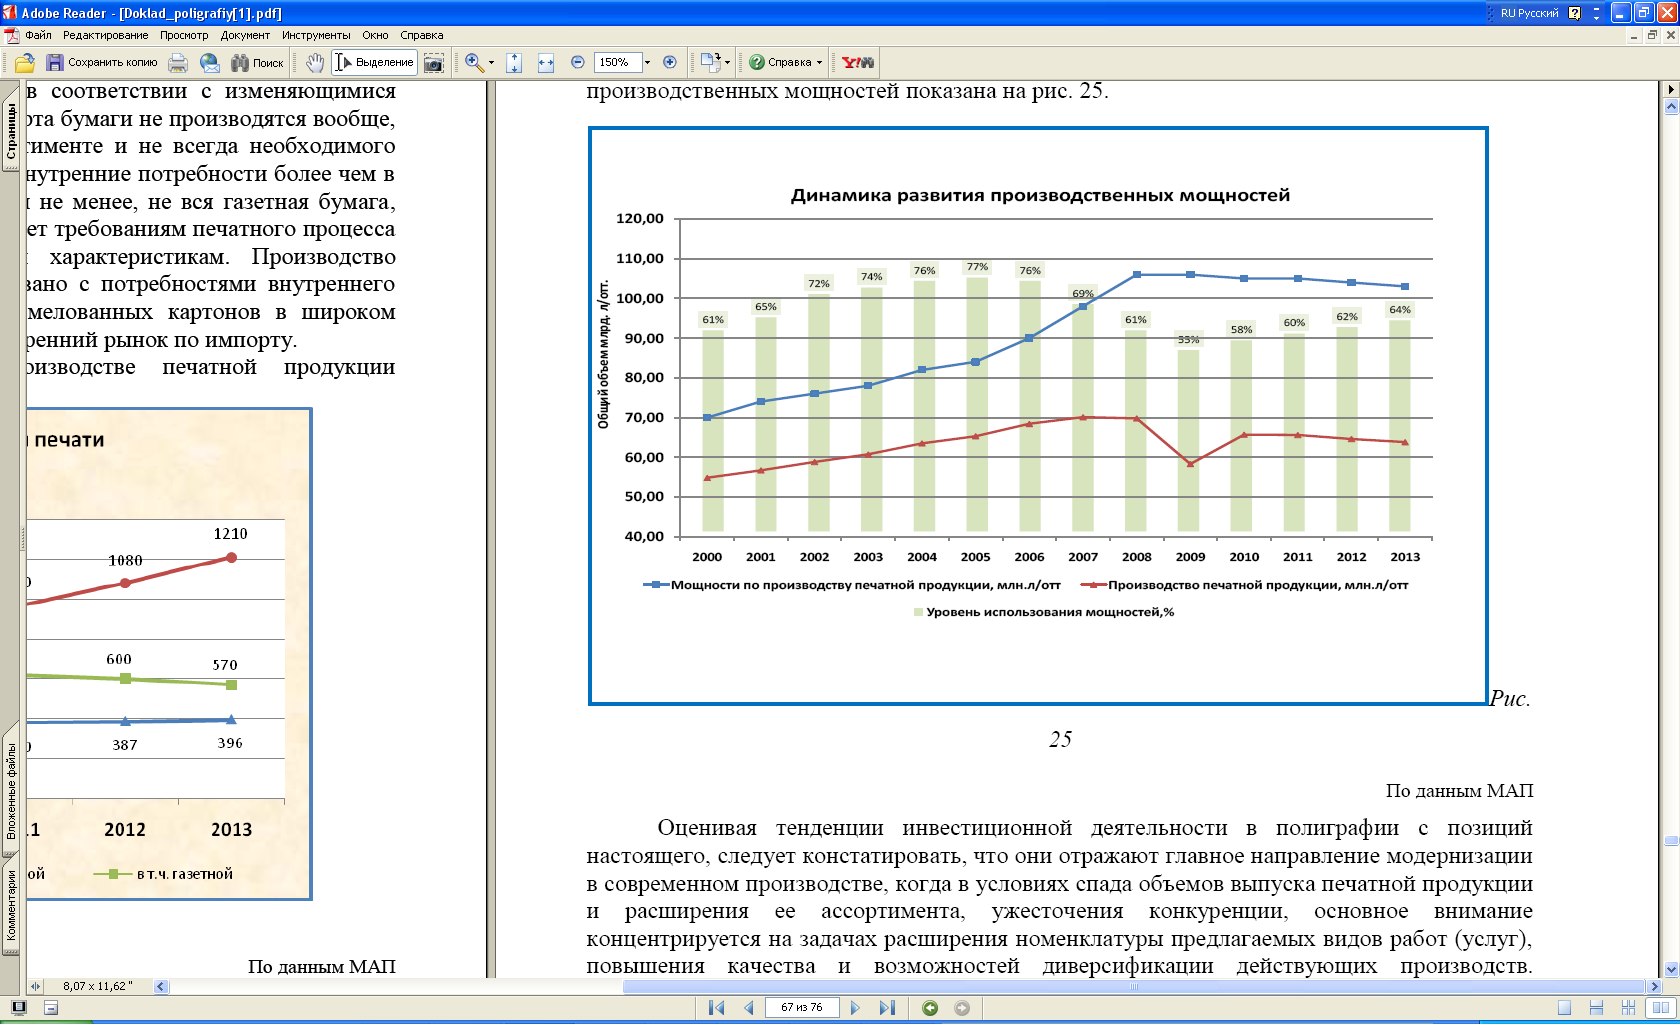Click the Fit Width icon

pyautogui.click(x=546, y=62)
